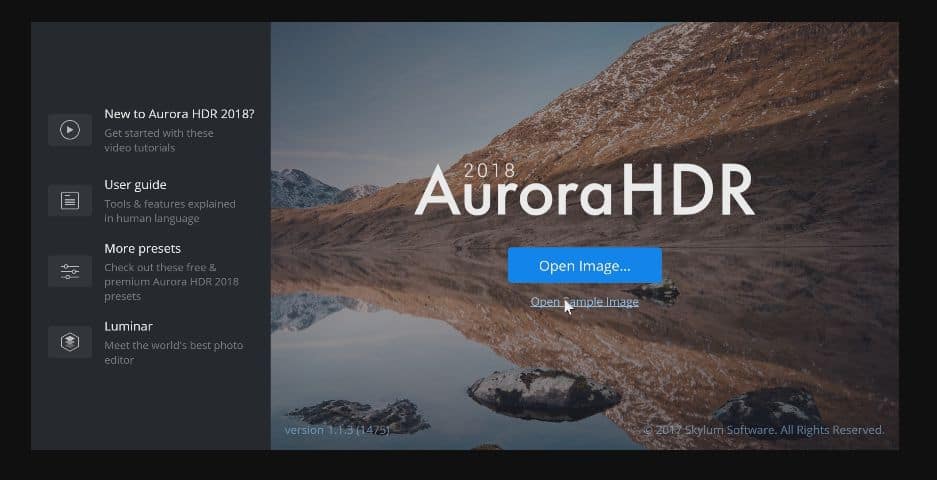Click the Open Image... button
Screen dimensions: 937x480
point(584,265)
